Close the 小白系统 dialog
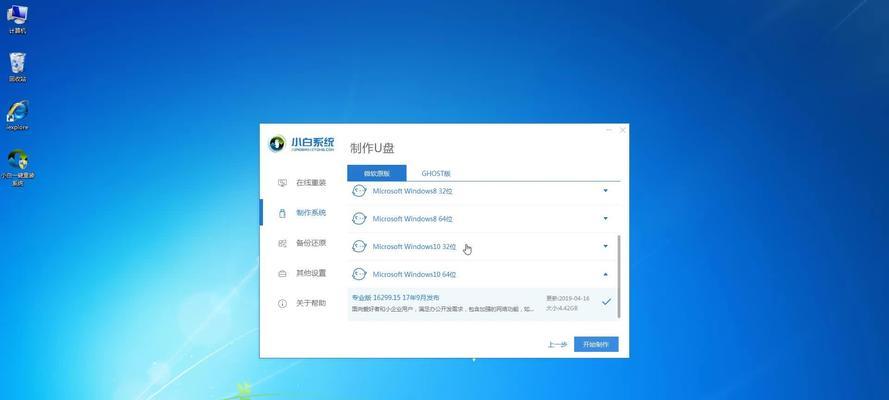This screenshot has width=889, height=400. [623, 130]
